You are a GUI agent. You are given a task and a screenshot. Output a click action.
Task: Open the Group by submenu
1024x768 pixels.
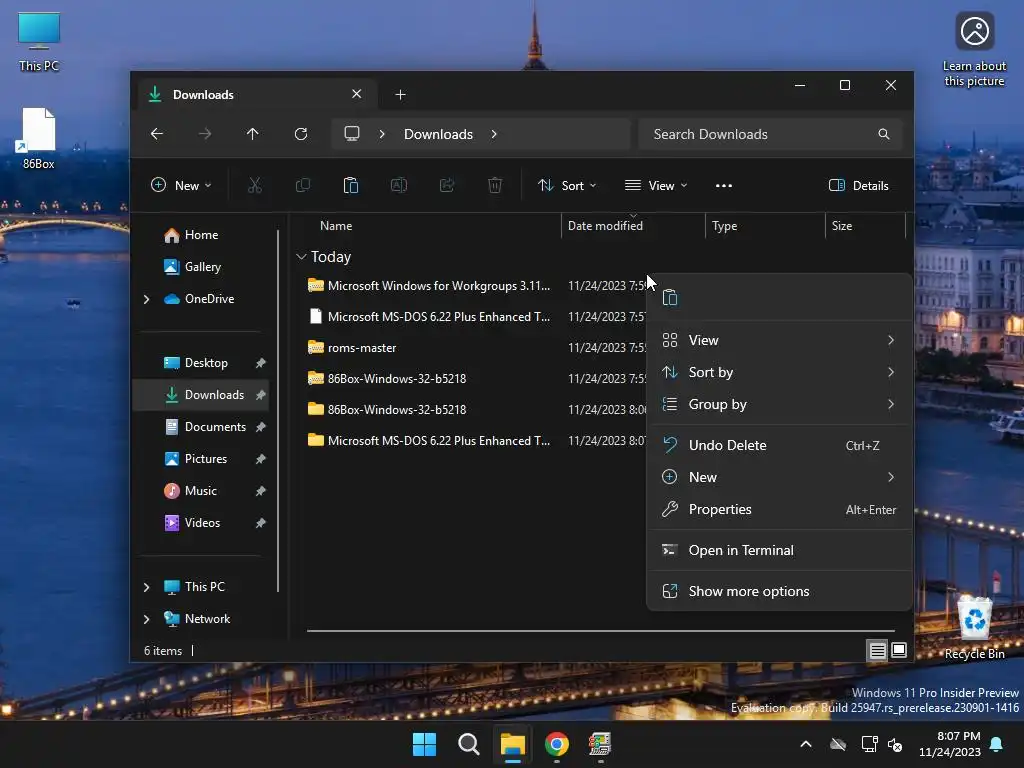(778, 404)
